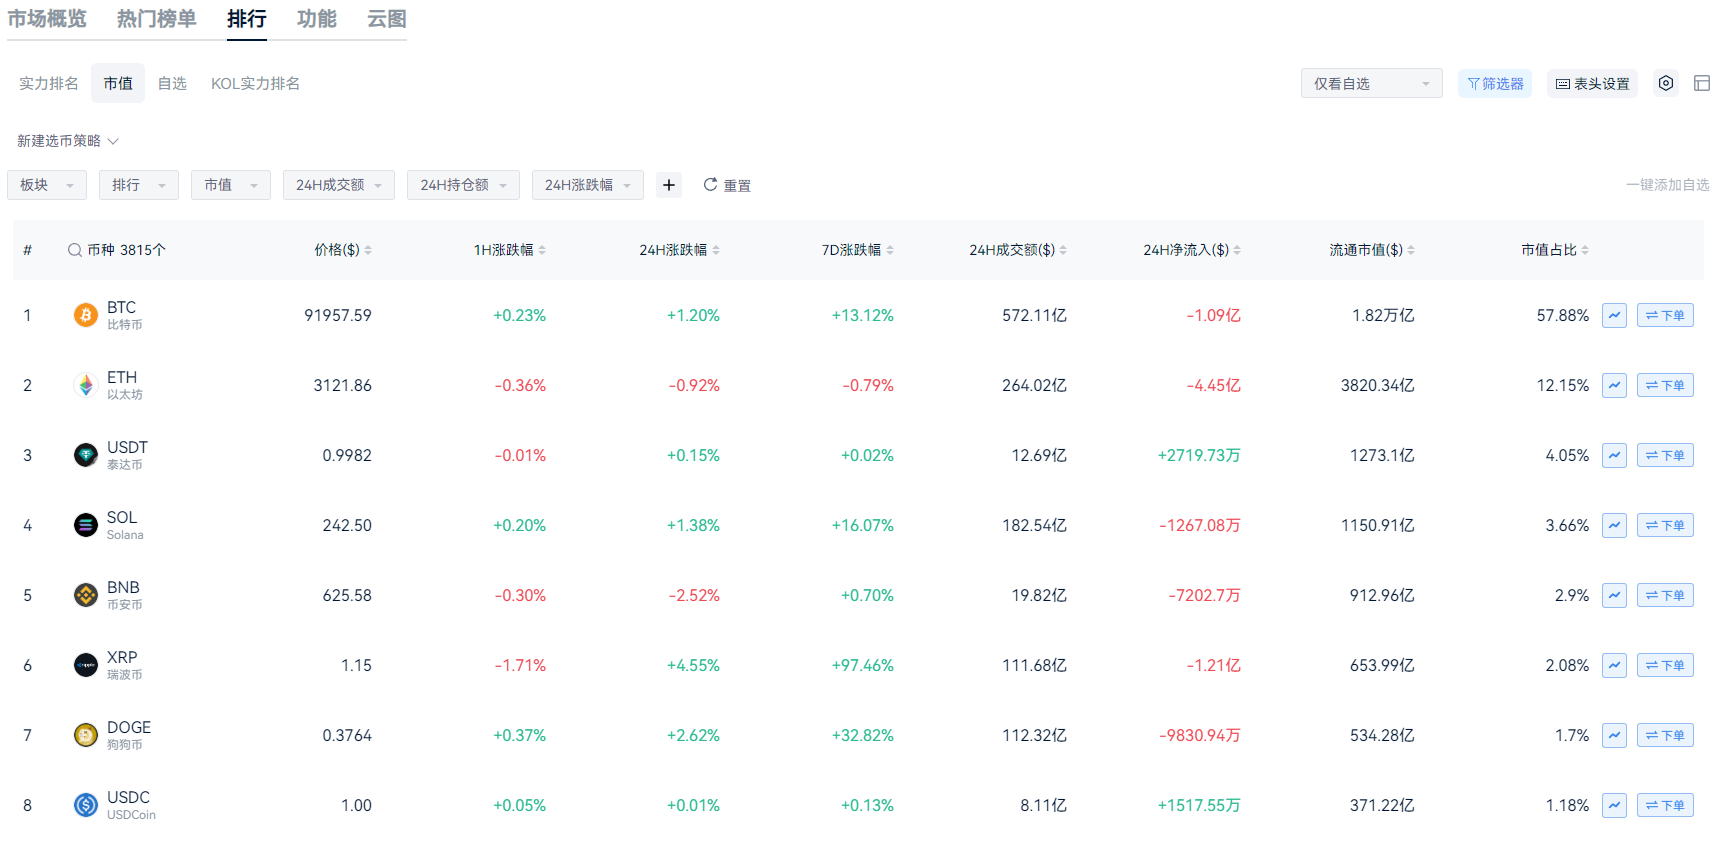Select 自选 sub-tab
Image resolution: width=1734 pixels, height=848 pixels.
coord(172,83)
